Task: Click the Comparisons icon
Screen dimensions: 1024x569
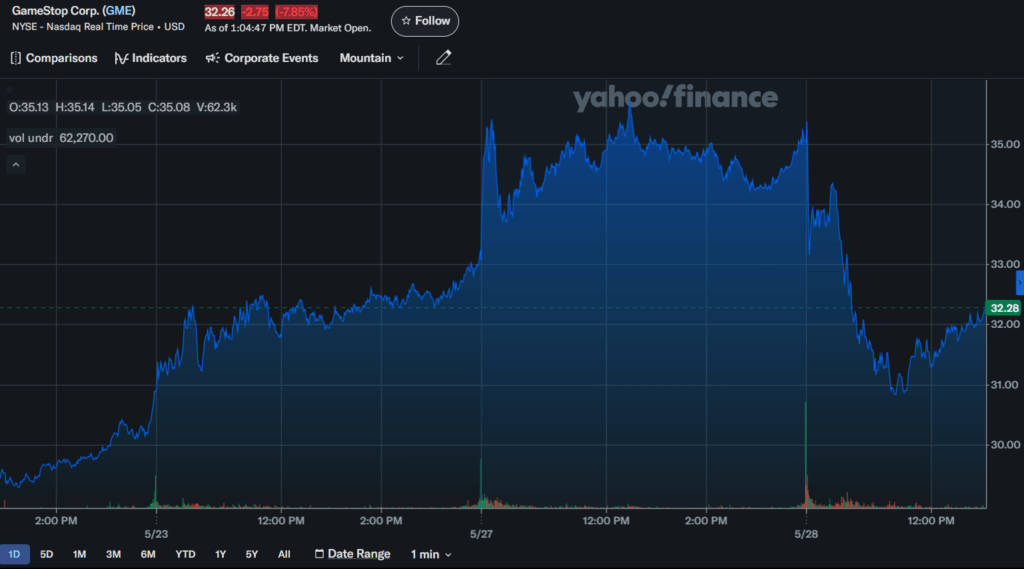Action: pos(16,58)
